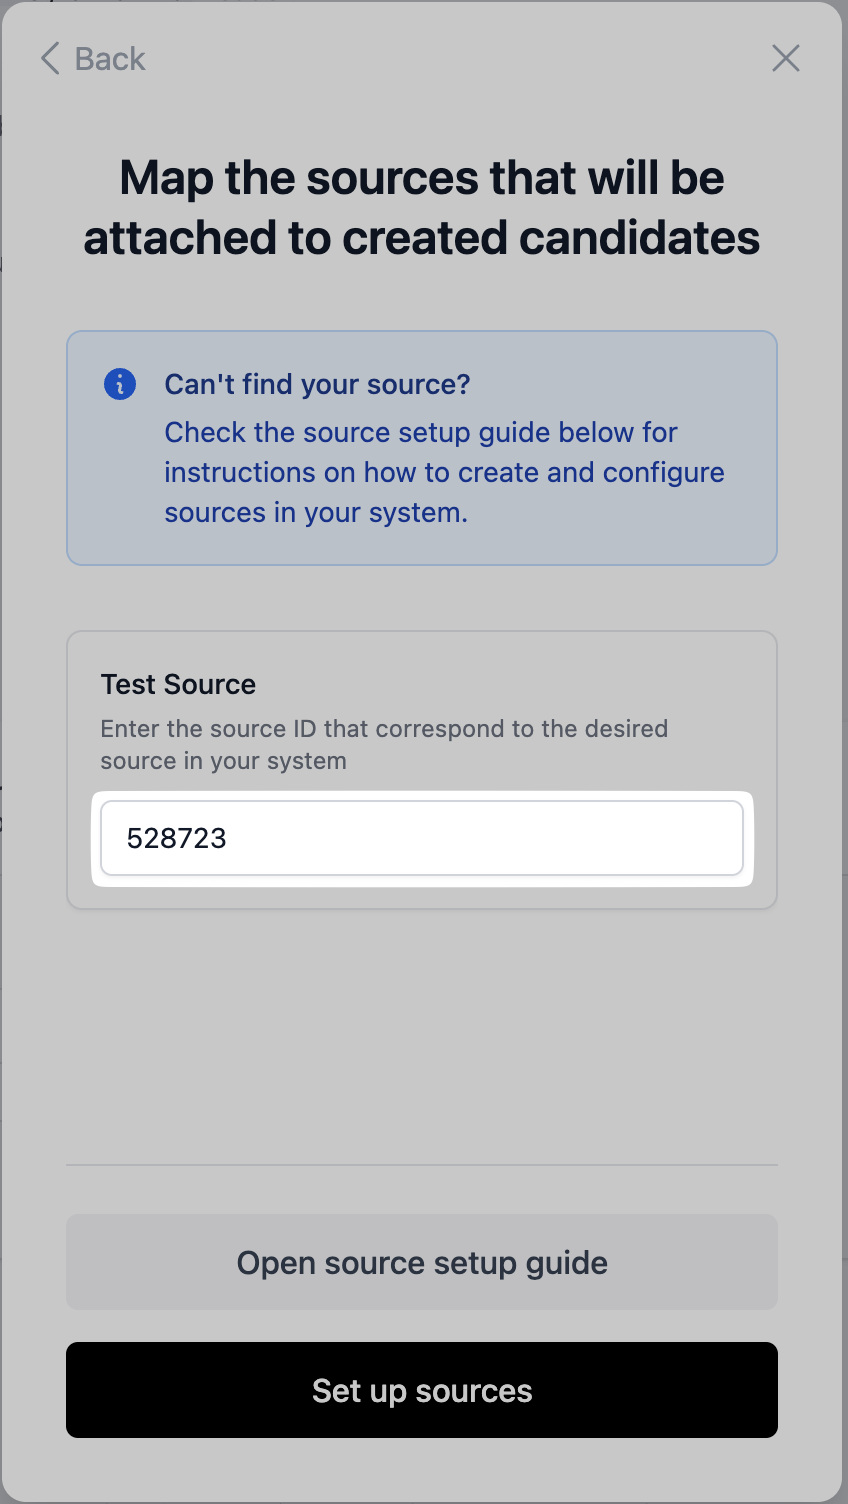Click the "Check the source setup guide" banner line
Screen dimensions: 848x1504
click(x=421, y=432)
